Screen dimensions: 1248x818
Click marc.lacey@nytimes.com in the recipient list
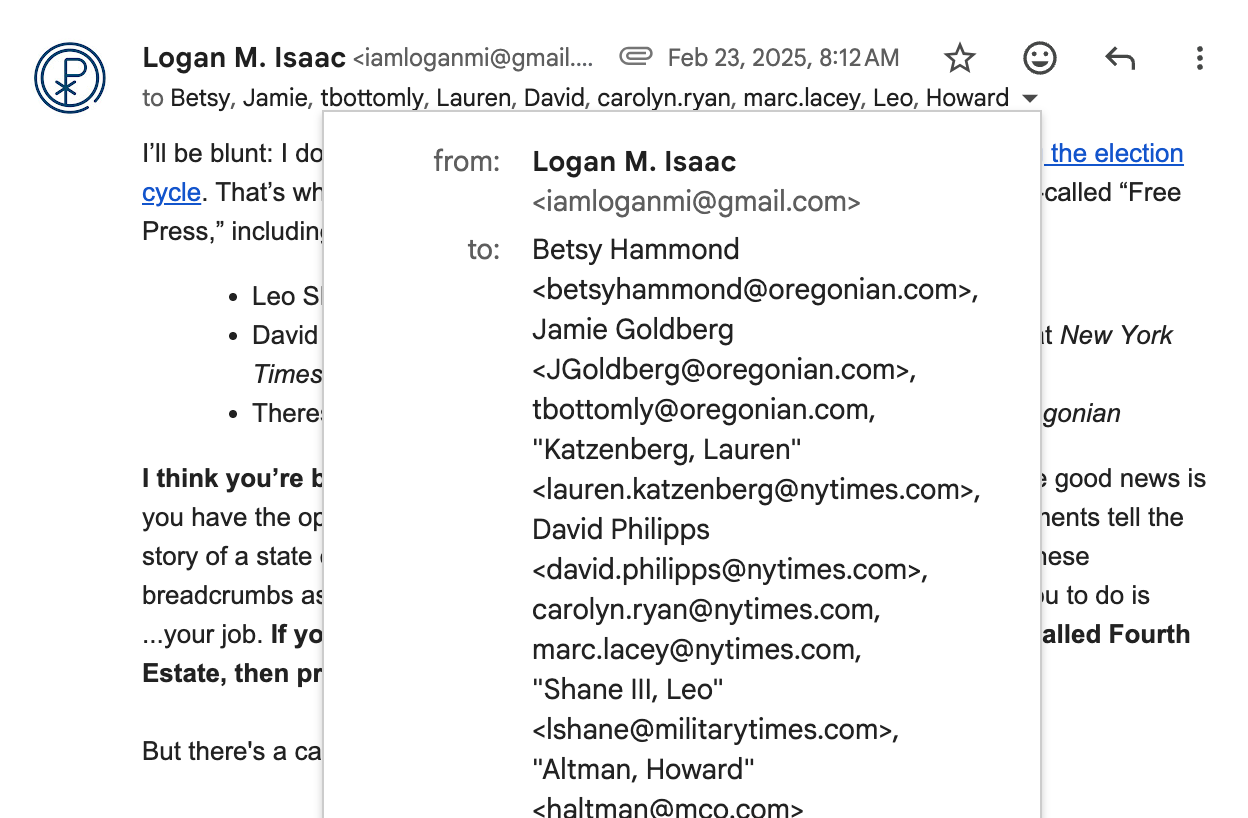tap(696, 650)
